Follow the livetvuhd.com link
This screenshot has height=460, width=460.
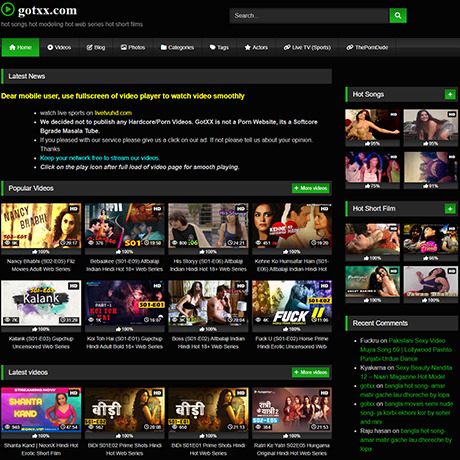click(113, 113)
